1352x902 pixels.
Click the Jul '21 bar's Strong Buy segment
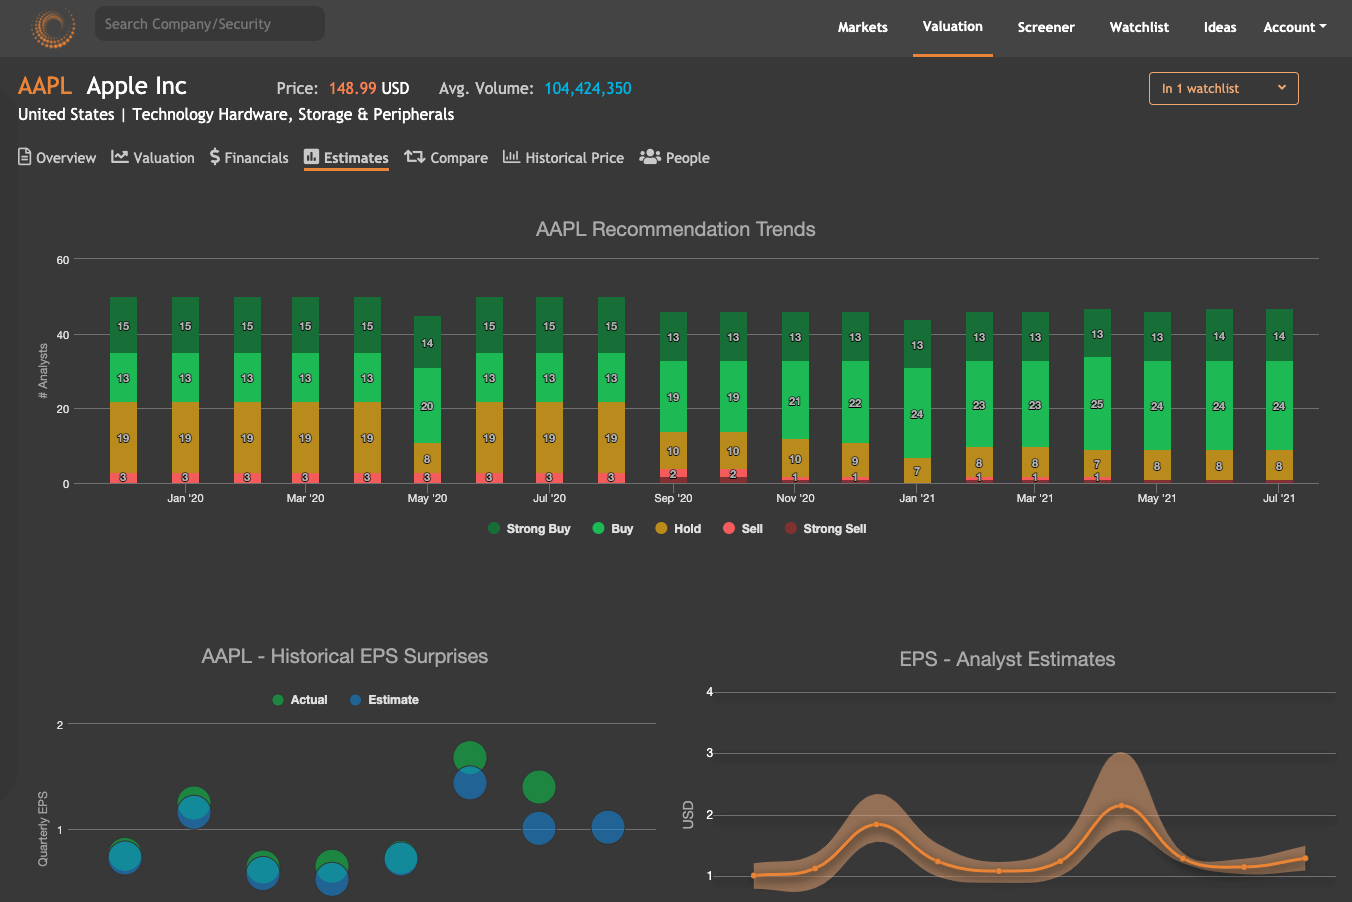tap(1279, 336)
